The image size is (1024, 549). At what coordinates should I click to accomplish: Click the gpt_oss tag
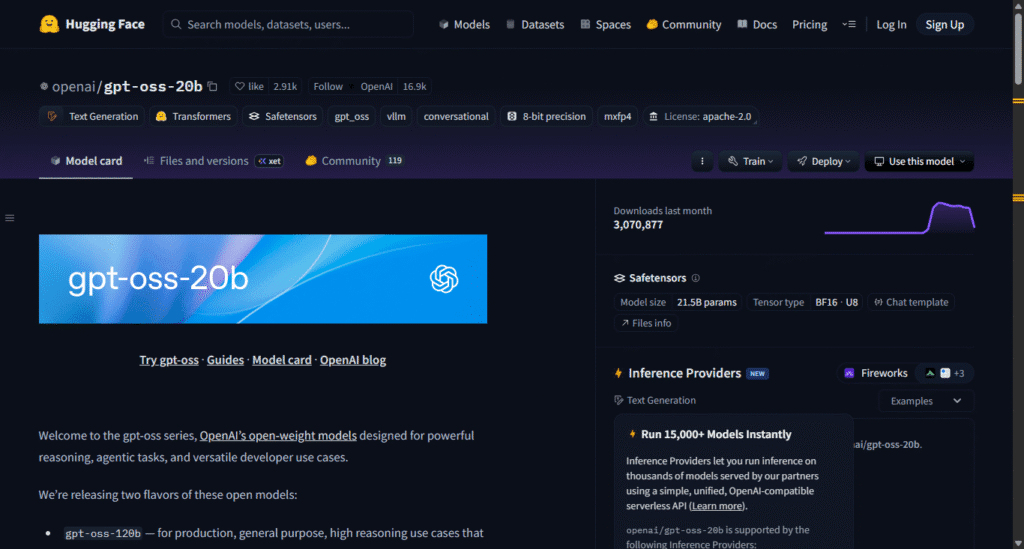(x=351, y=116)
